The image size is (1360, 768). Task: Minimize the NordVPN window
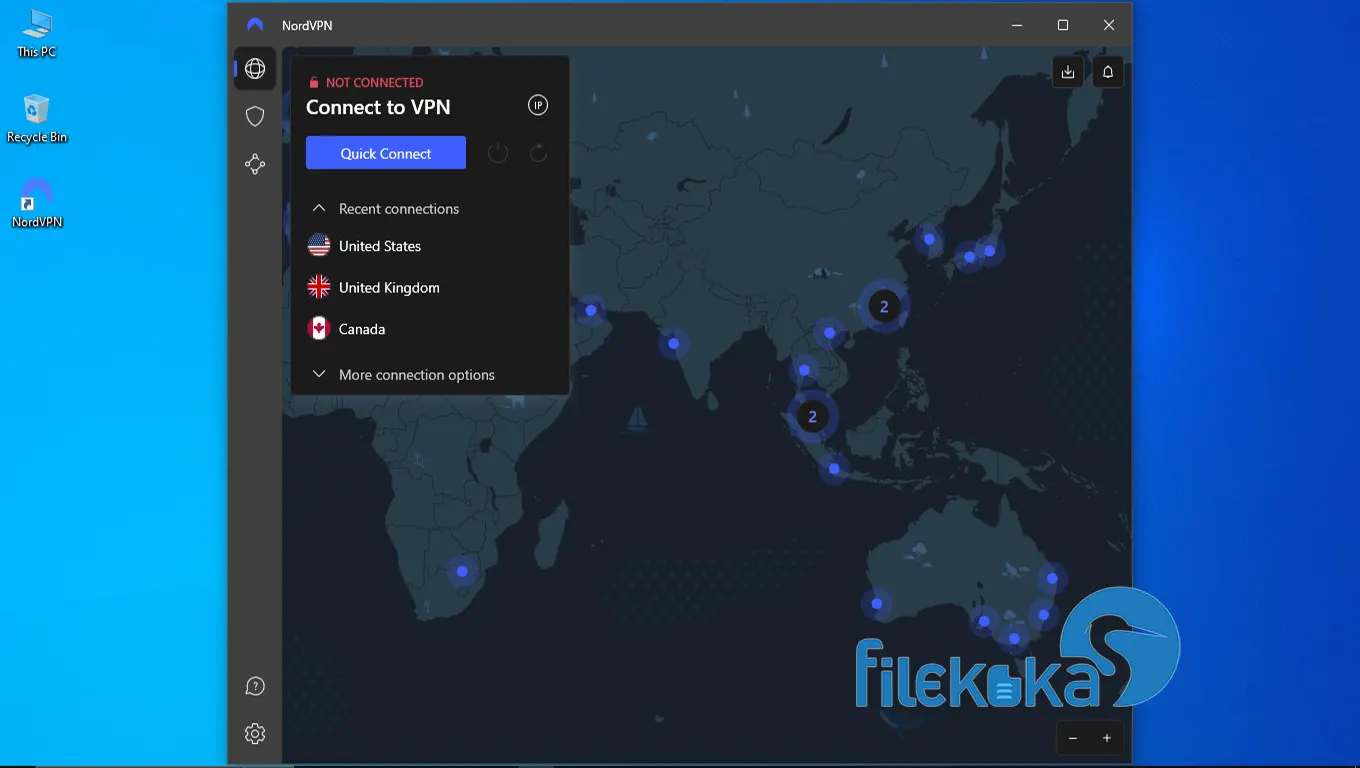(x=1017, y=25)
